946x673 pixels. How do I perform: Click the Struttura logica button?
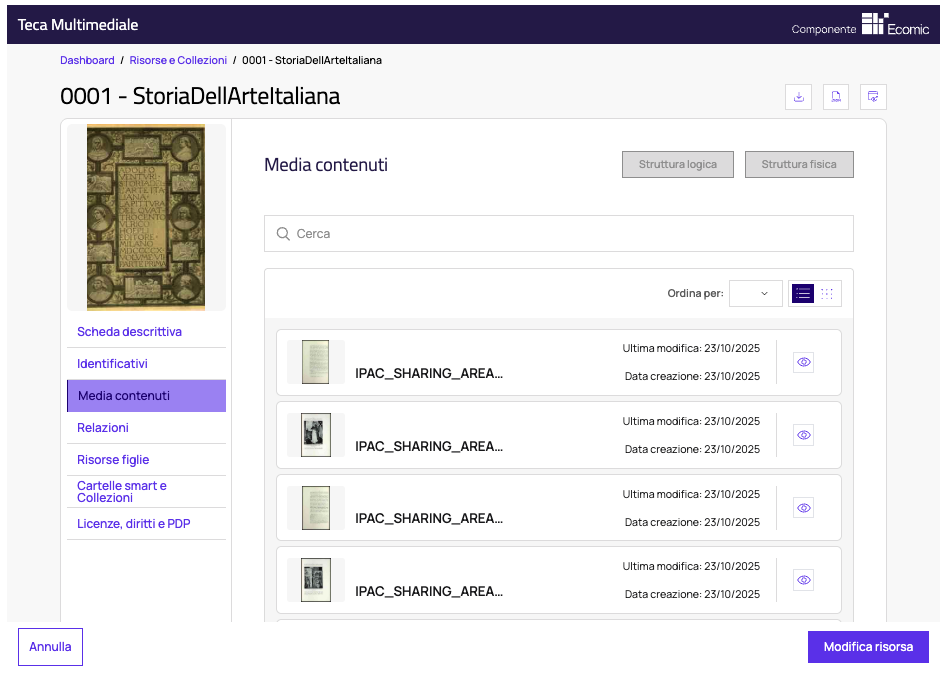click(677, 164)
